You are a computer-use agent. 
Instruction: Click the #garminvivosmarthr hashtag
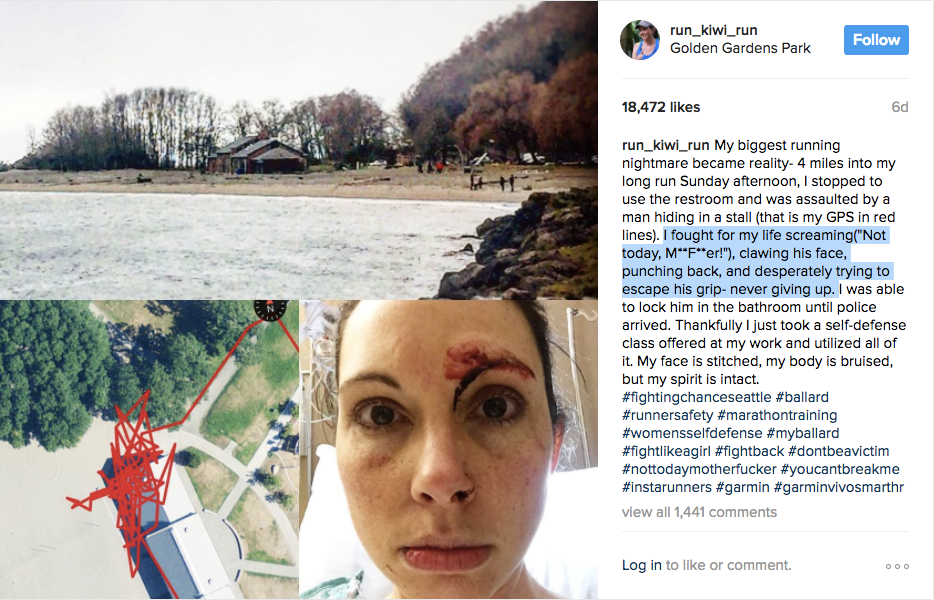[839, 487]
